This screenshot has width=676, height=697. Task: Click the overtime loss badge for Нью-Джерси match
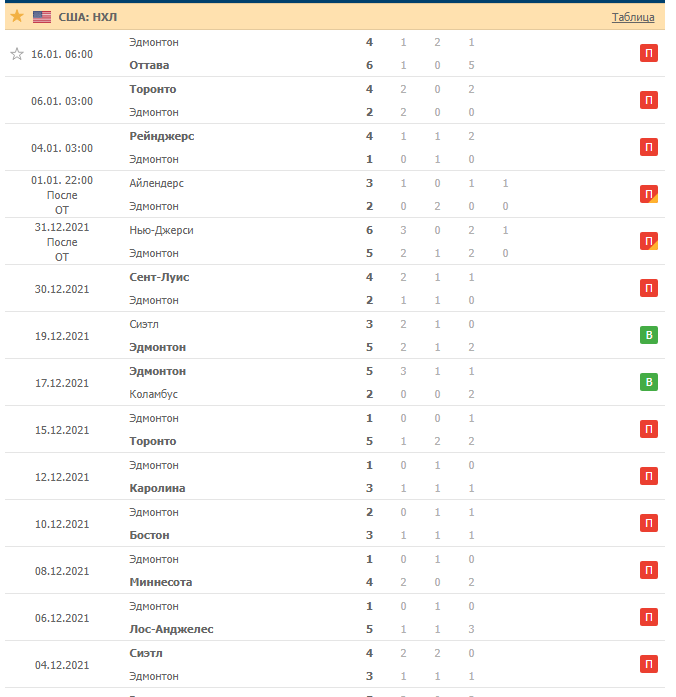(x=648, y=241)
